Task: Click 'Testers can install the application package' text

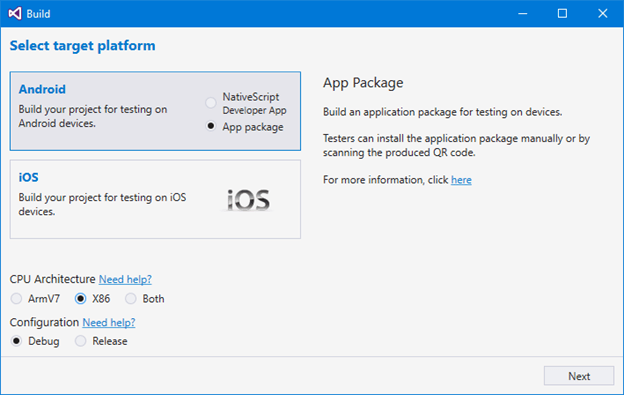Action: tap(456, 145)
